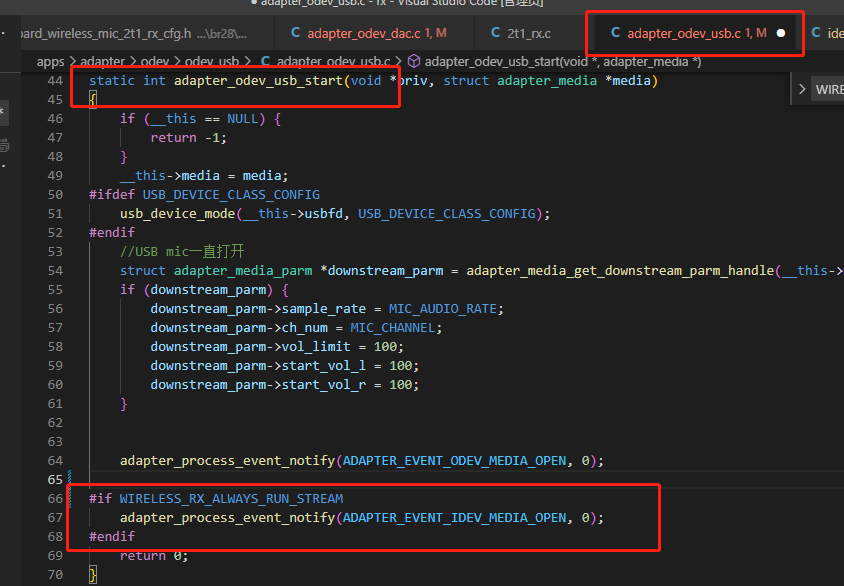Open partially visible tab at far right
This screenshot has height=586, width=844.
click(x=827, y=33)
